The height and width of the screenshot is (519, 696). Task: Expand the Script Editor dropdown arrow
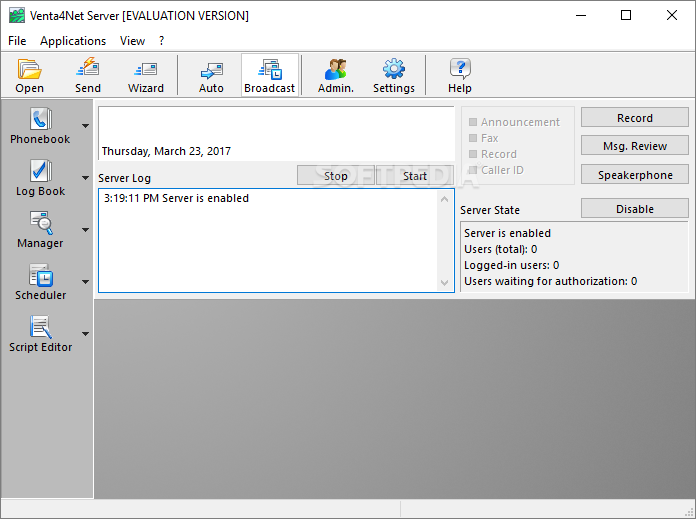[86, 334]
